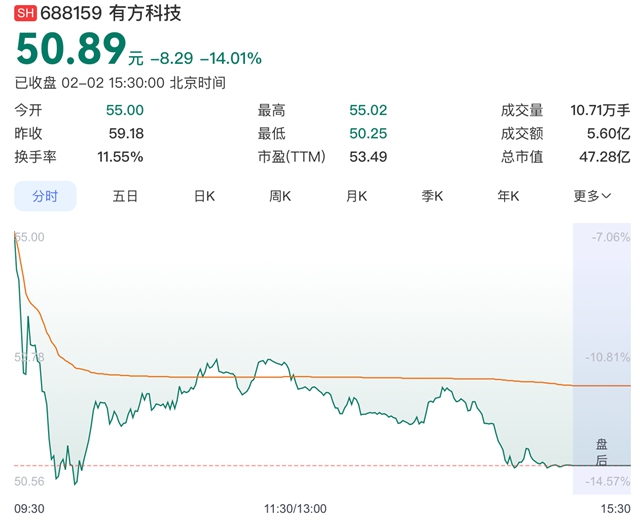The width and height of the screenshot is (640, 525).
Task: Expand the 更多 dropdown
Action: click(592, 196)
